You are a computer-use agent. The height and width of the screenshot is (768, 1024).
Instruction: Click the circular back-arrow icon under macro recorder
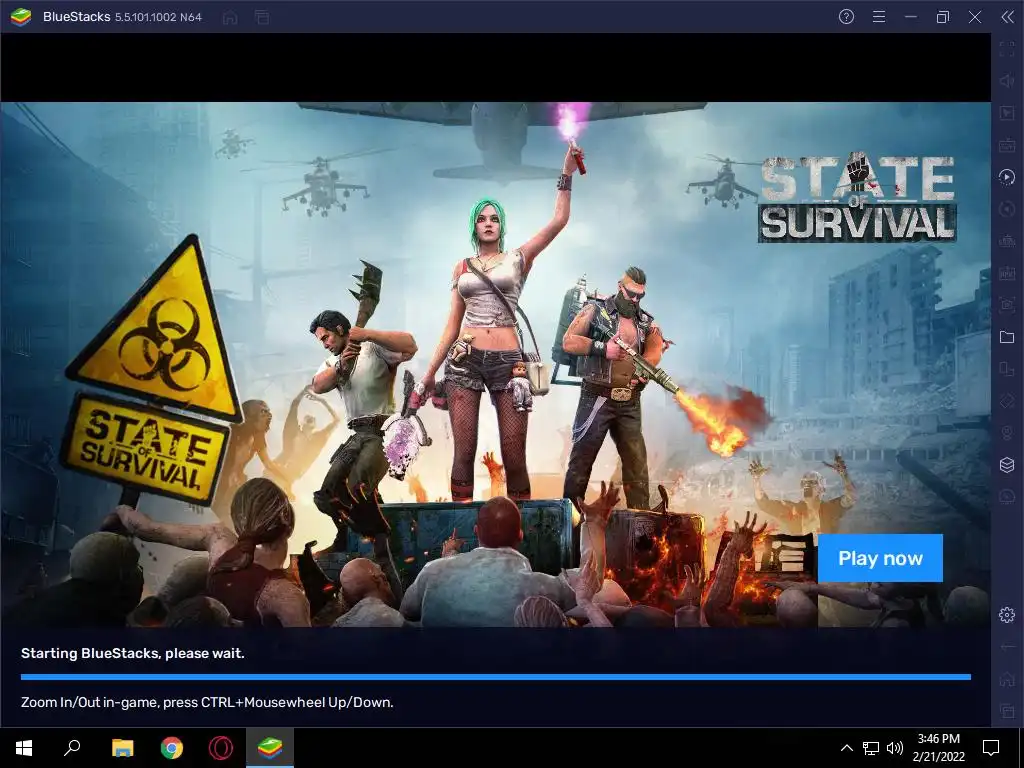click(x=1006, y=209)
